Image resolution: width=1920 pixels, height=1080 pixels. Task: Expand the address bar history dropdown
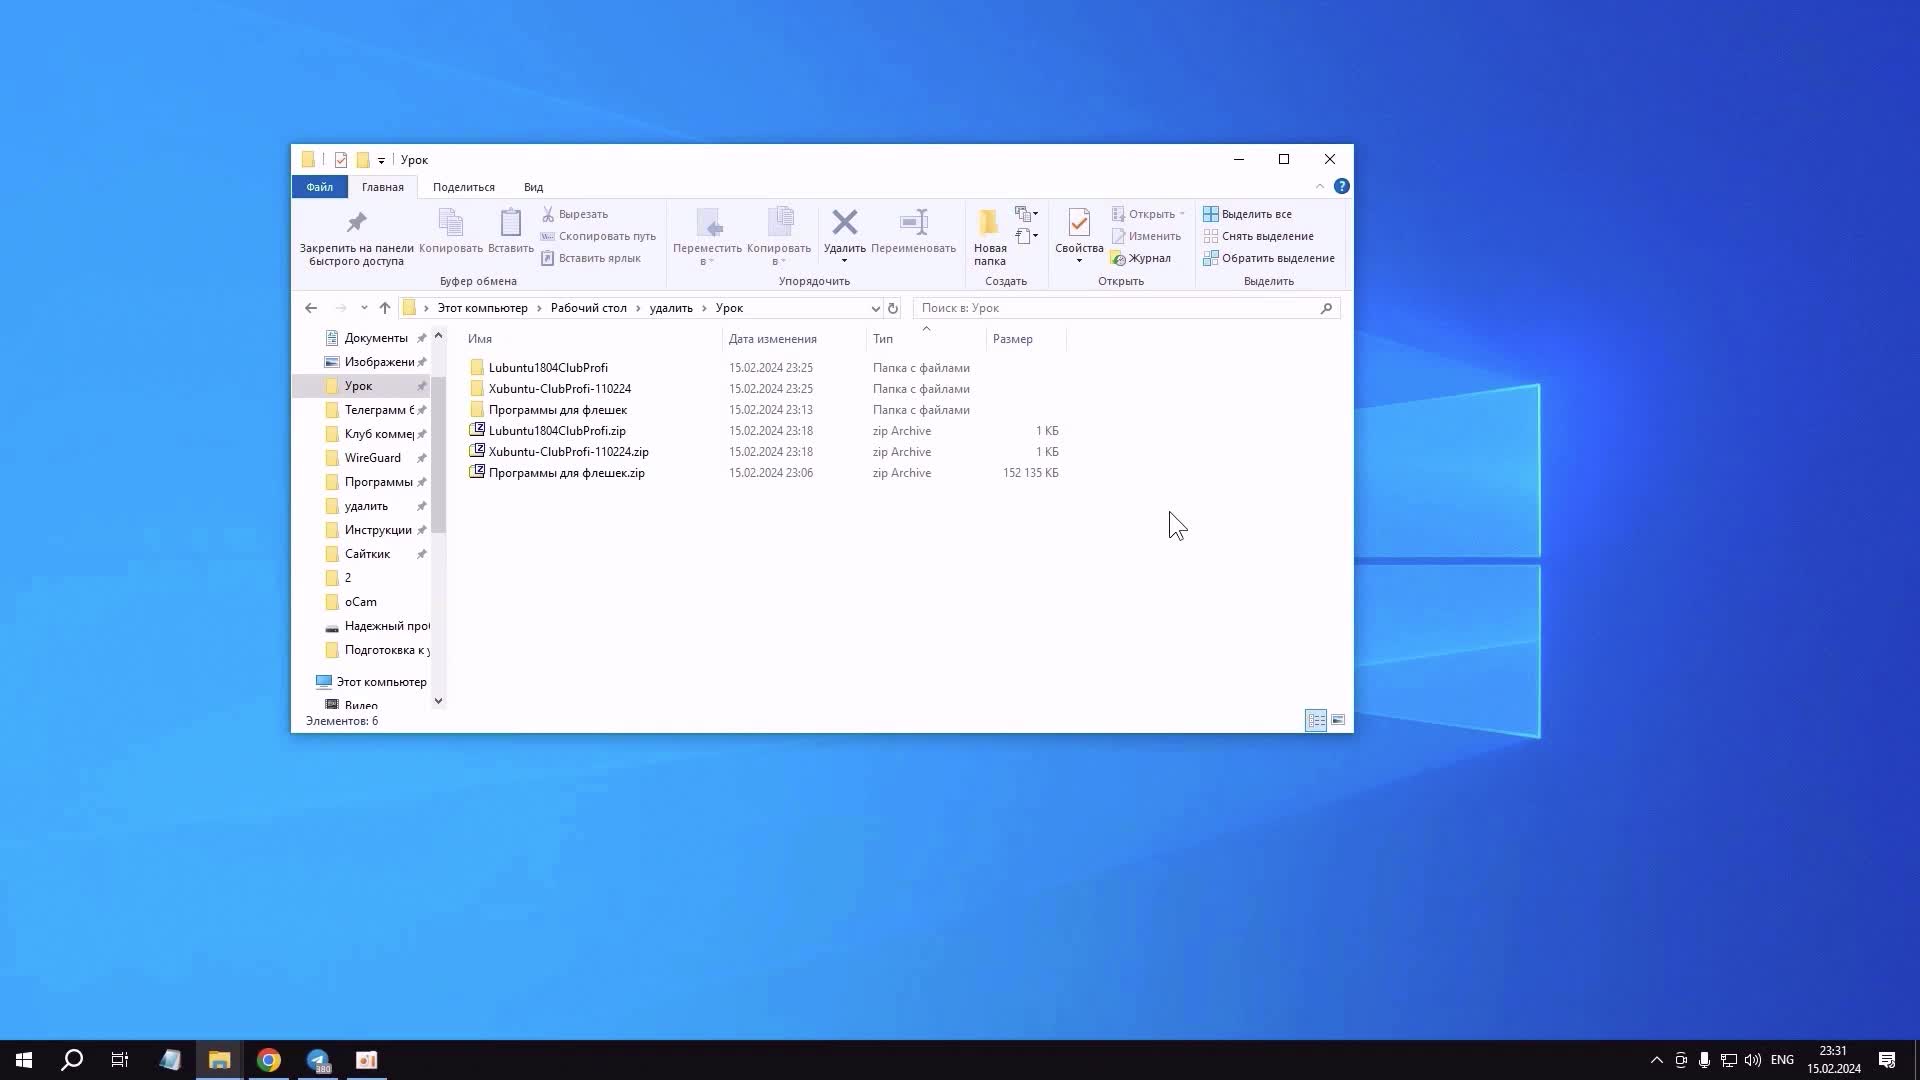pyautogui.click(x=875, y=308)
